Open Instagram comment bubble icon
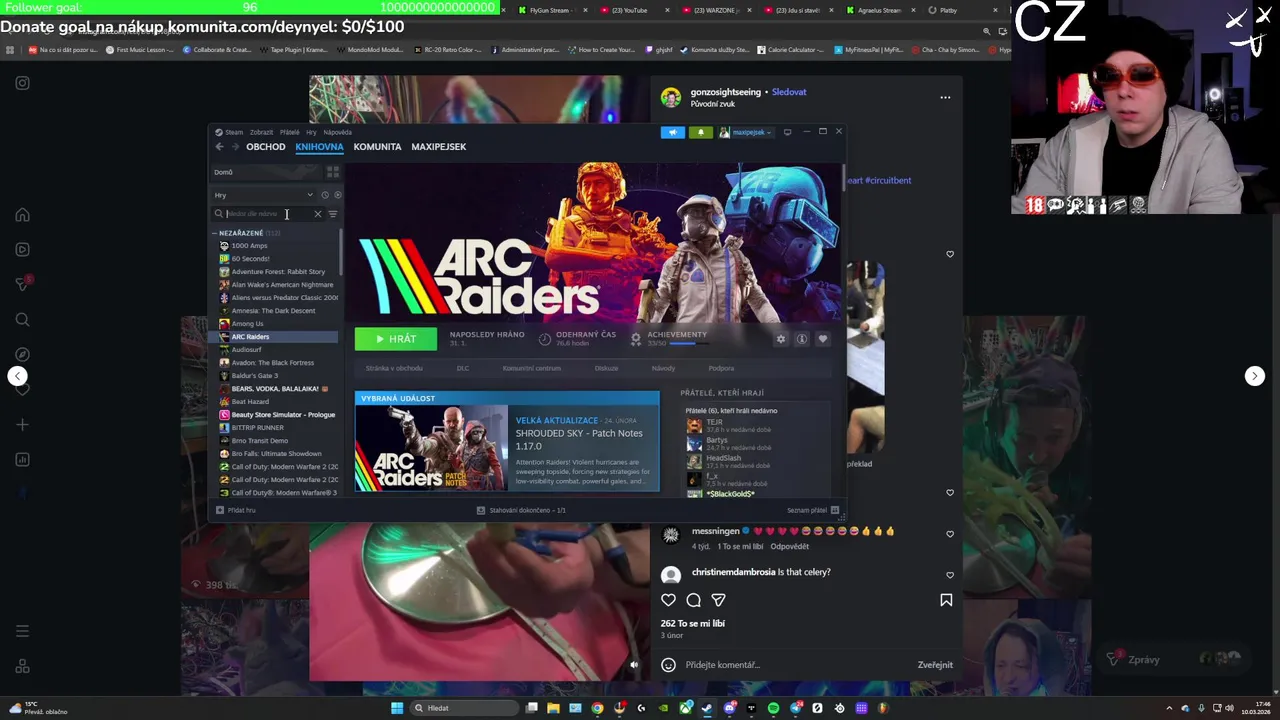 point(694,600)
